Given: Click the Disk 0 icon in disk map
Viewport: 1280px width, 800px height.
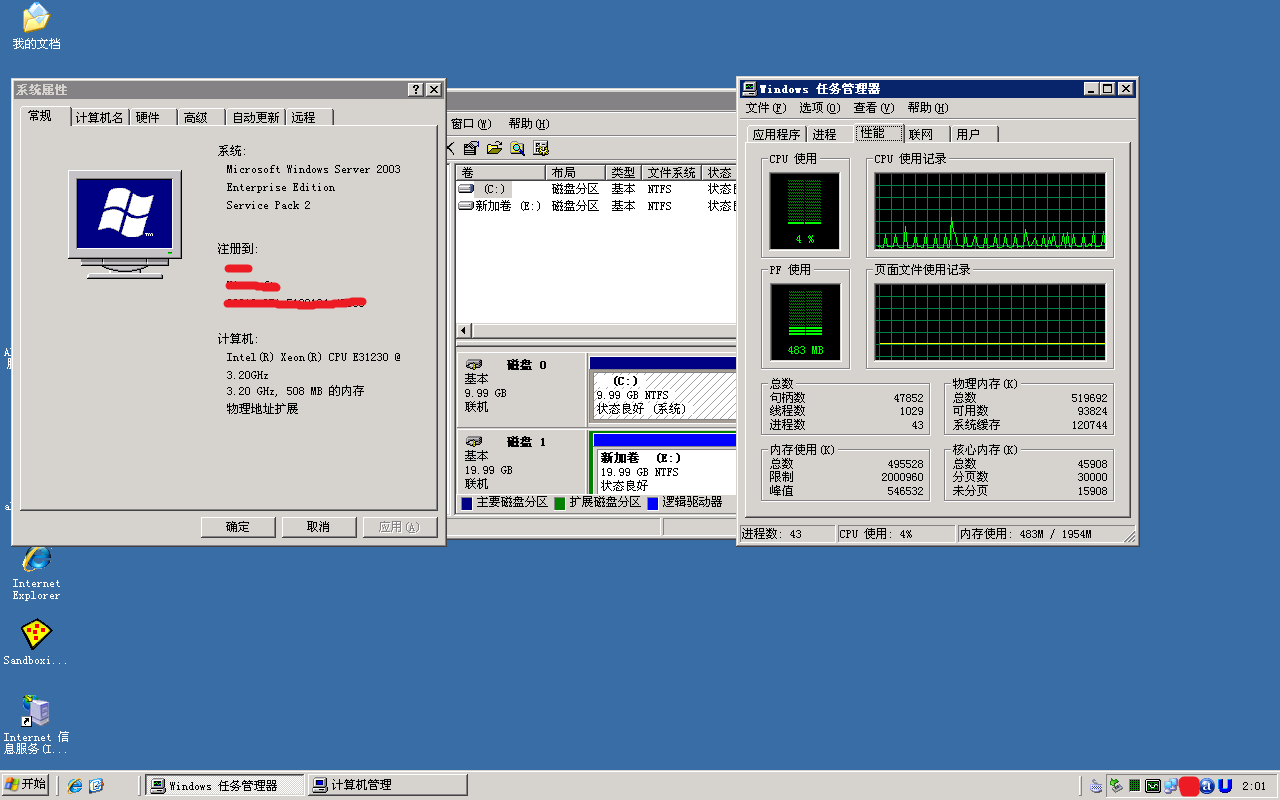Looking at the screenshot, I should (474, 365).
